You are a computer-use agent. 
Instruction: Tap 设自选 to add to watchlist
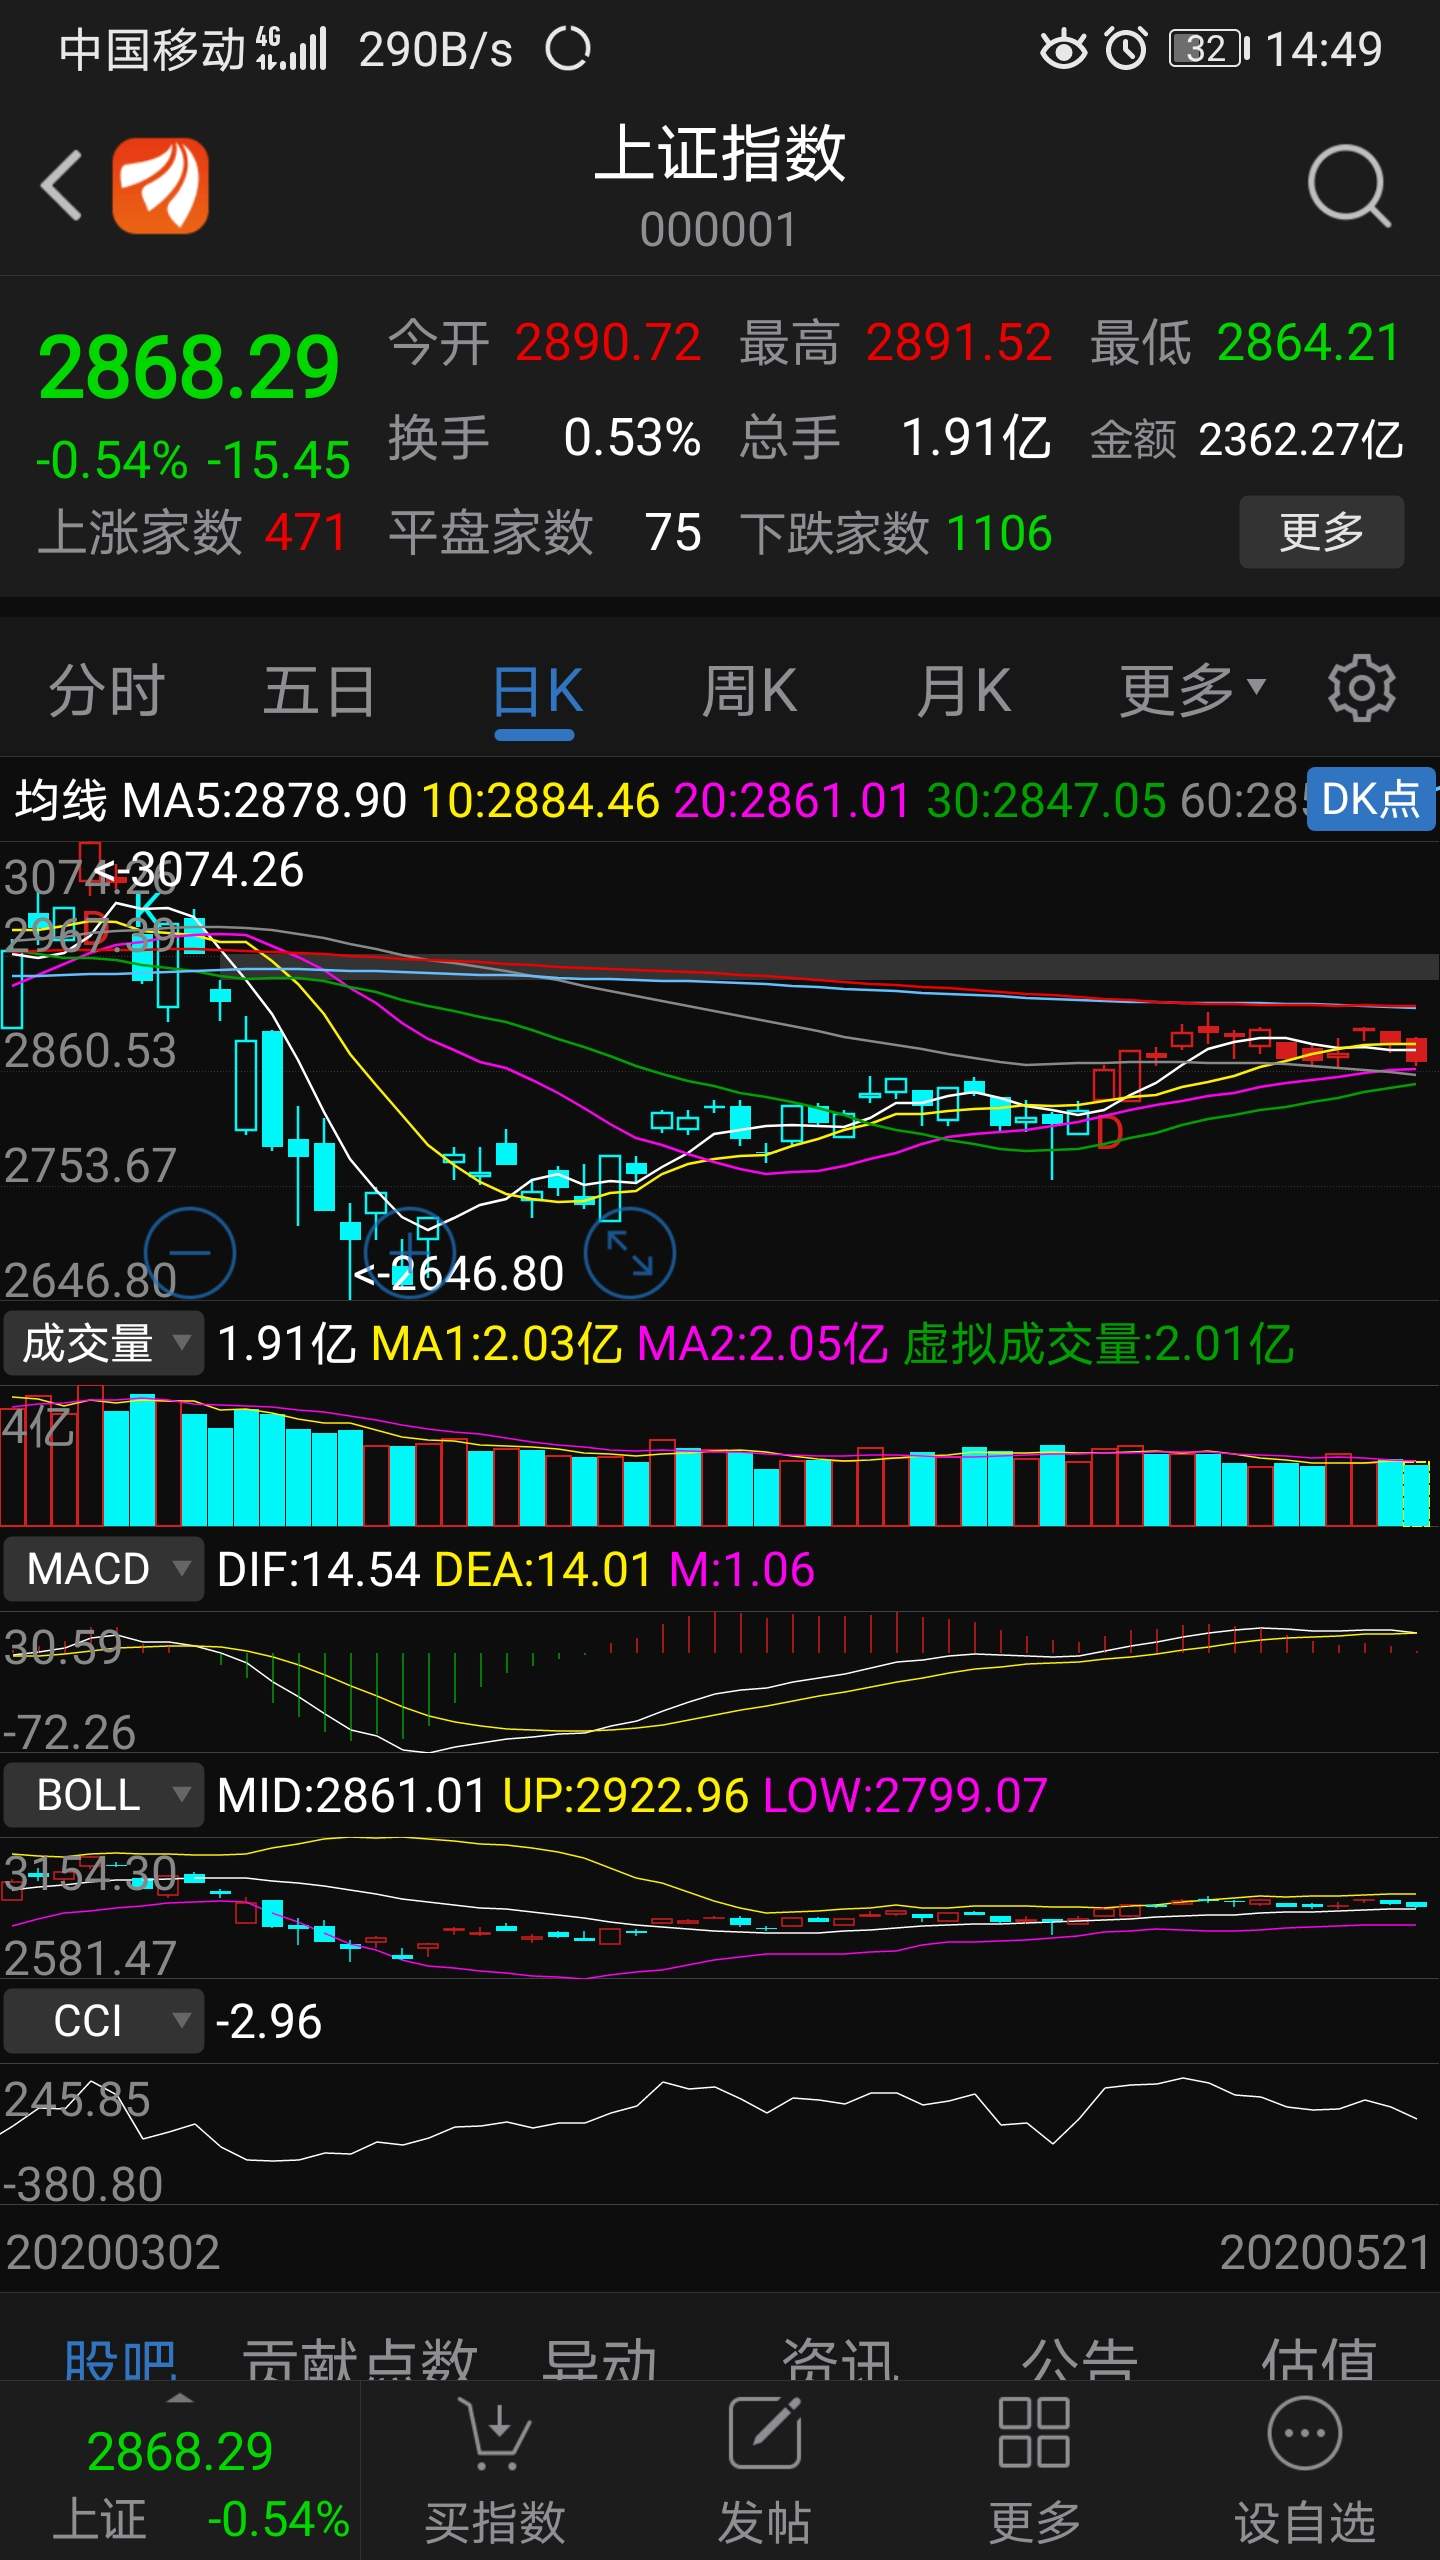click(x=1304, y=2470)
